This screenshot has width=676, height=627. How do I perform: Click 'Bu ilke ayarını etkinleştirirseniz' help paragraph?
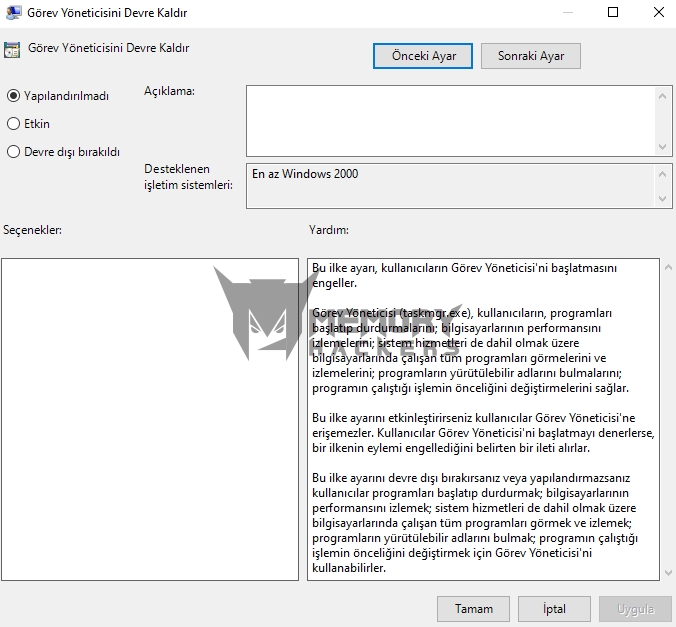483,433
